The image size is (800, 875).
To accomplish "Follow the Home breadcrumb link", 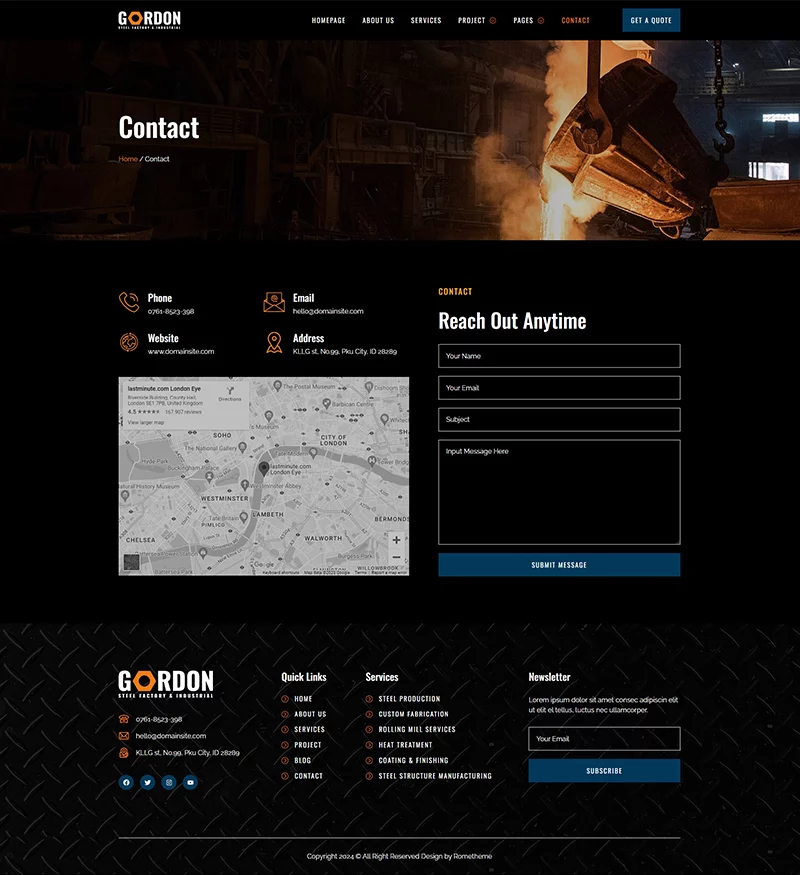I will point(128,159).
